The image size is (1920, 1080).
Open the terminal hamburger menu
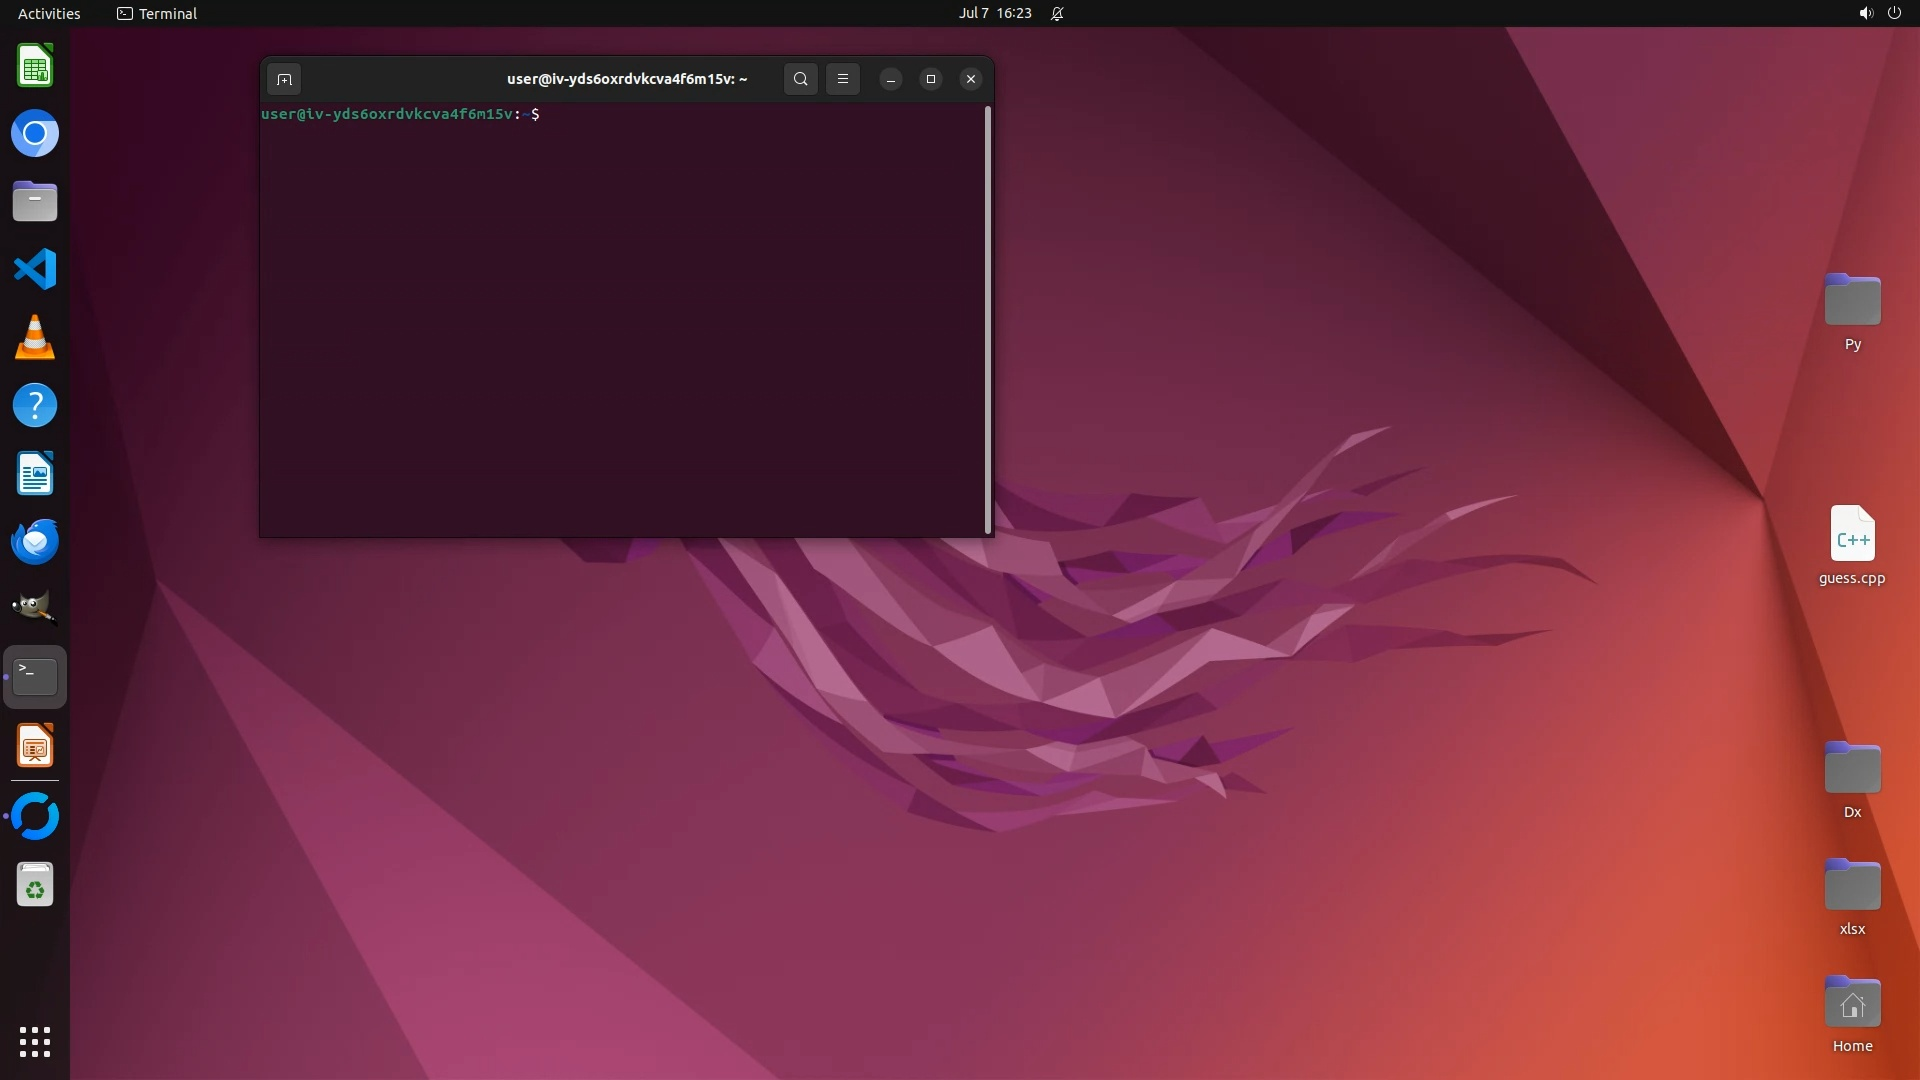coord(843,79)
